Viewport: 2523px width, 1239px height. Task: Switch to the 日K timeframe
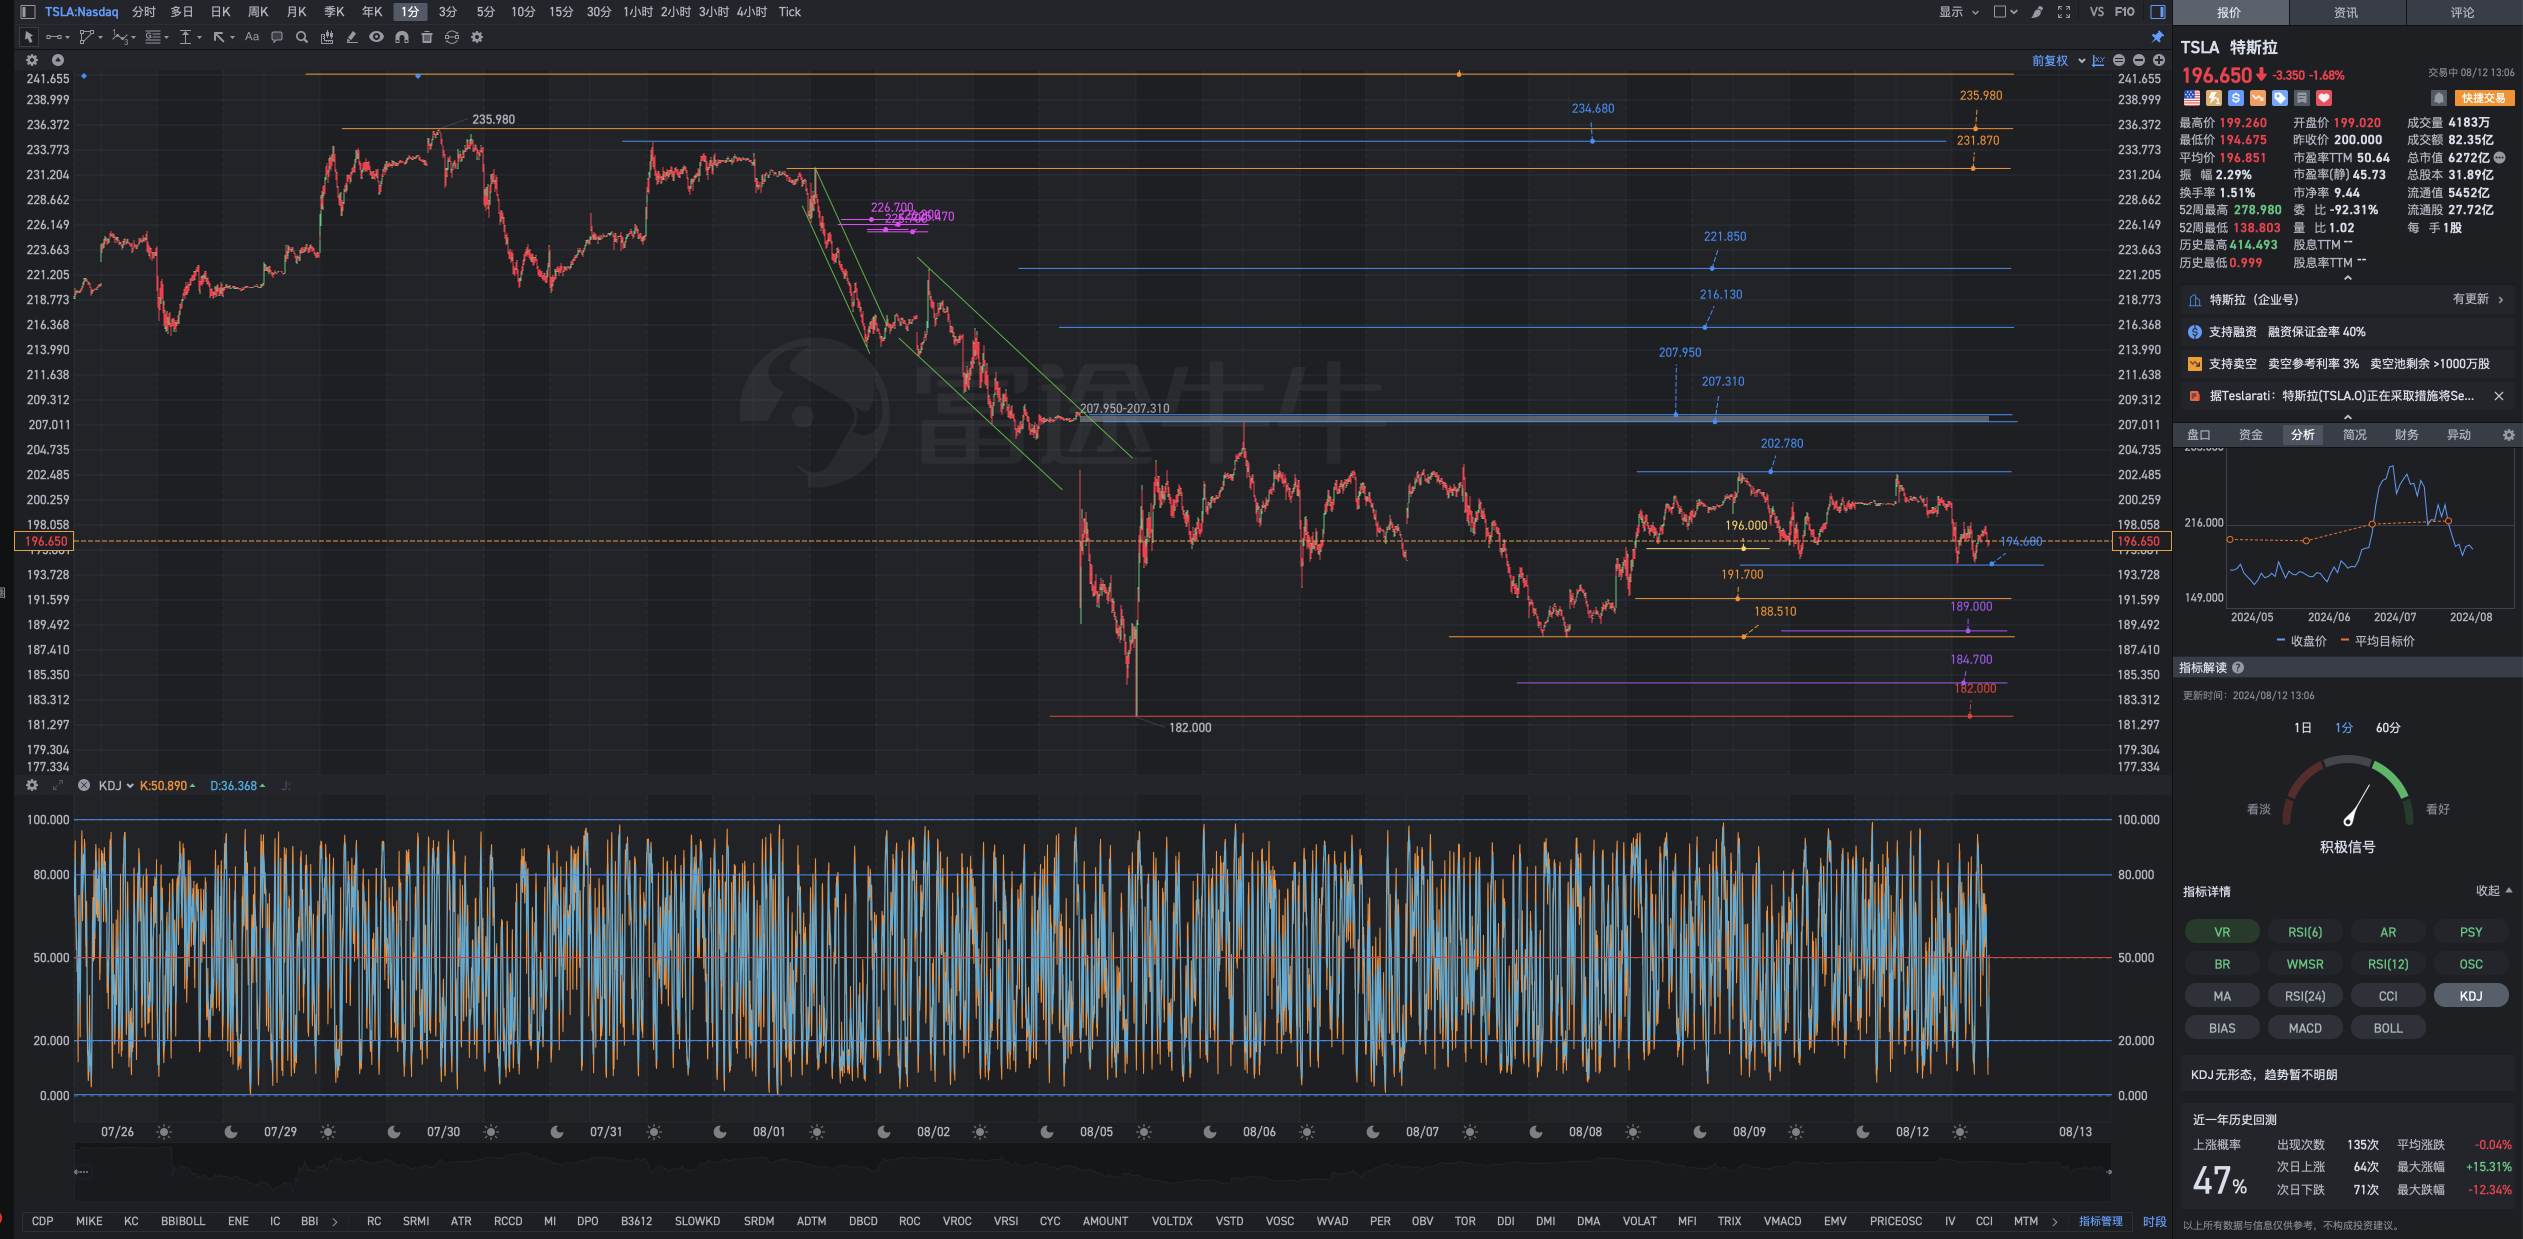point(221,12)
